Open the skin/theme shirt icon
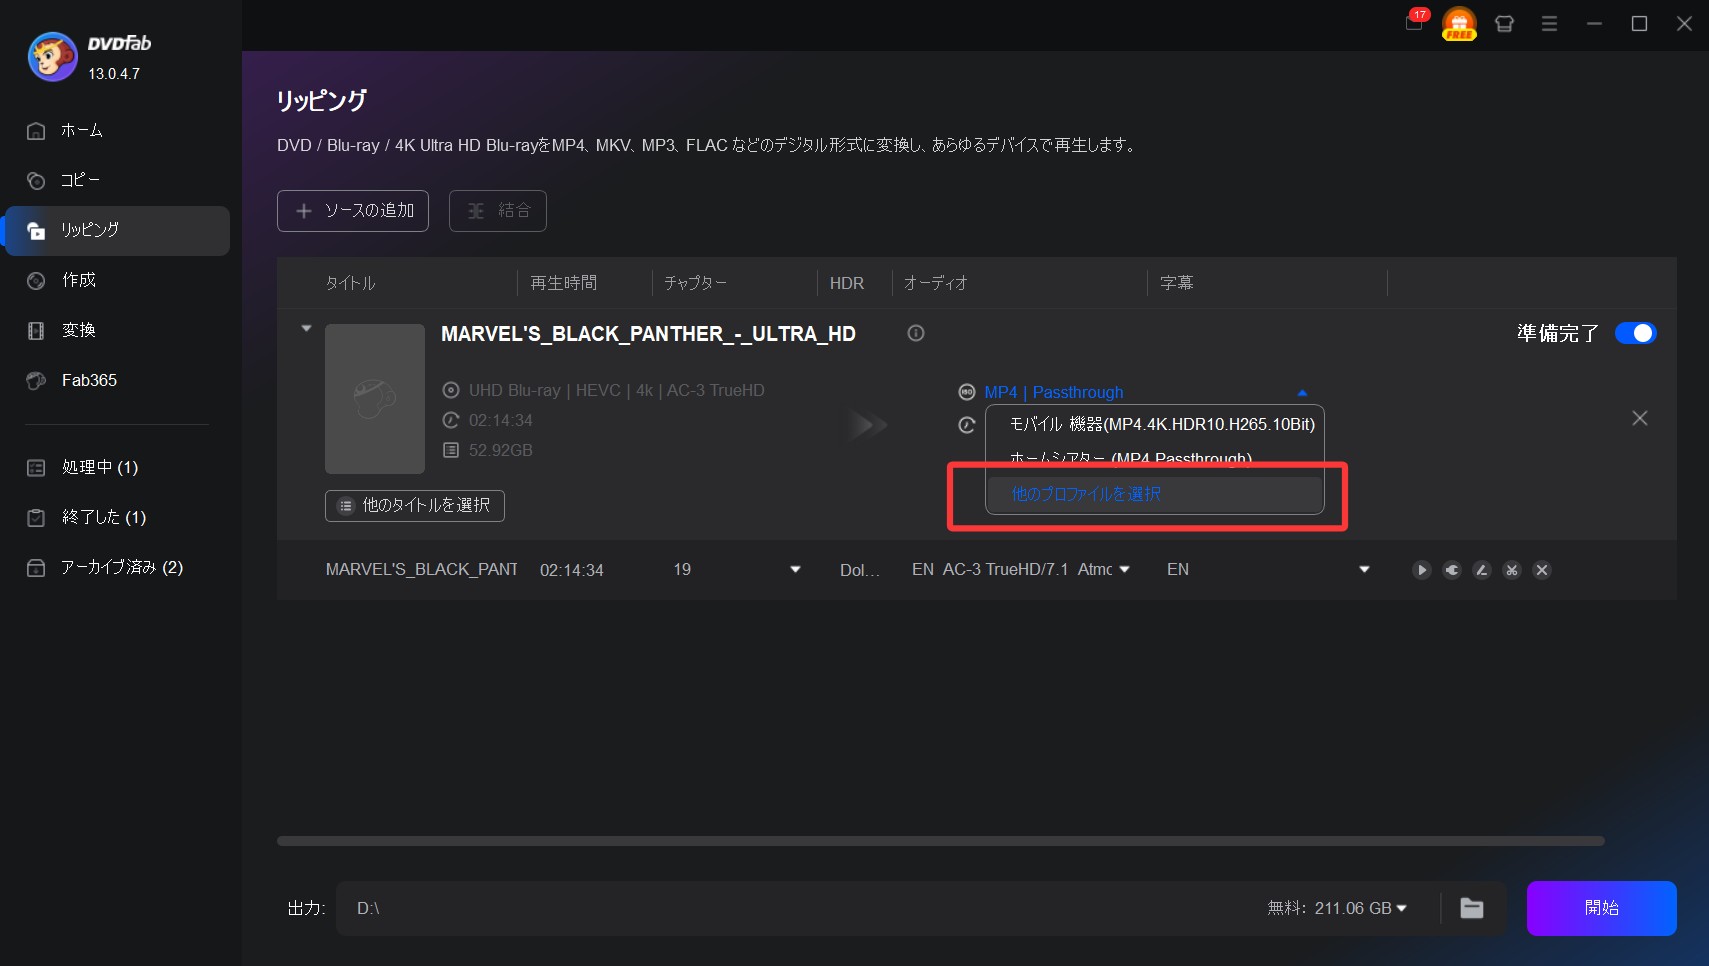The width and height of the screenshot is (1709, 966). click(x=1504, y=24)
